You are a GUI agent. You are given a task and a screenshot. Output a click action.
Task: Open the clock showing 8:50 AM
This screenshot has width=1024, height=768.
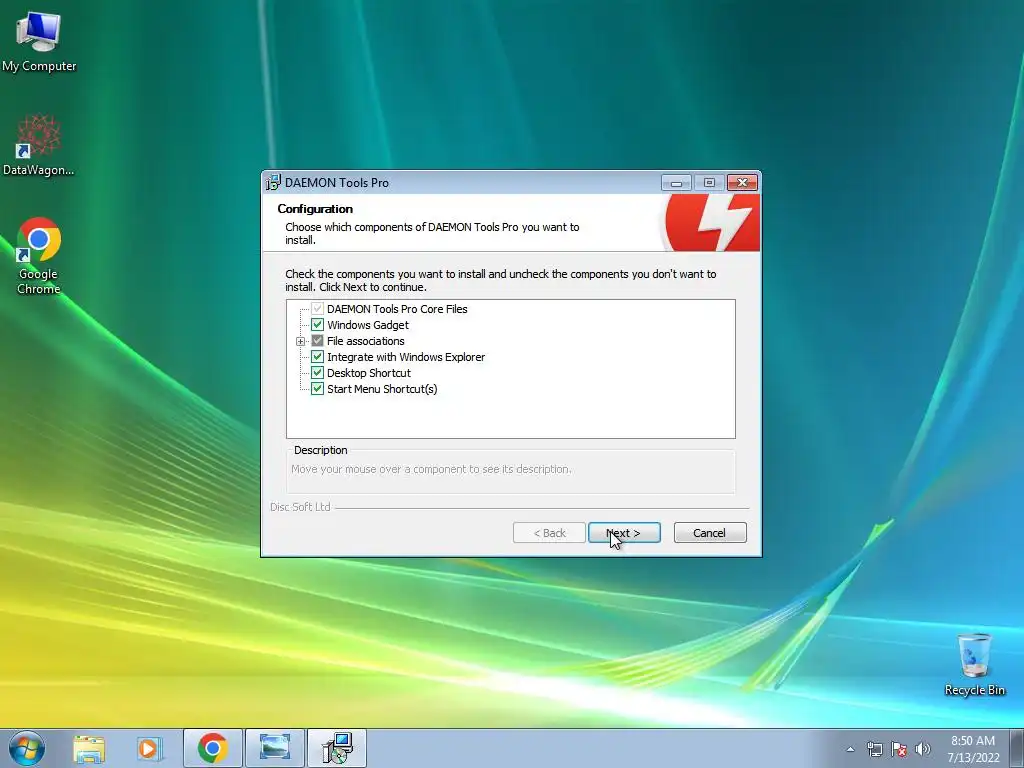click(973, 748)
